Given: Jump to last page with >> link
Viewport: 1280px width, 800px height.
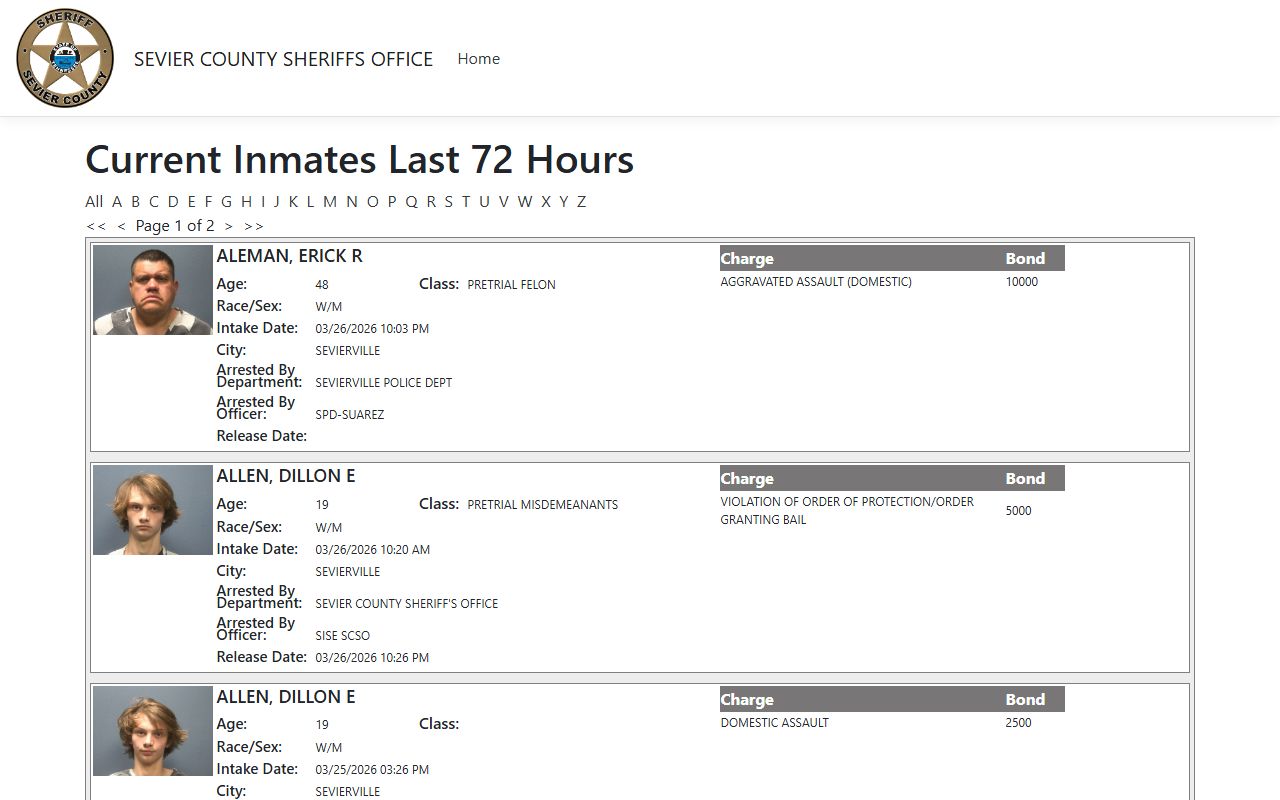Looking at the screenshot, I should coord(254,226).
